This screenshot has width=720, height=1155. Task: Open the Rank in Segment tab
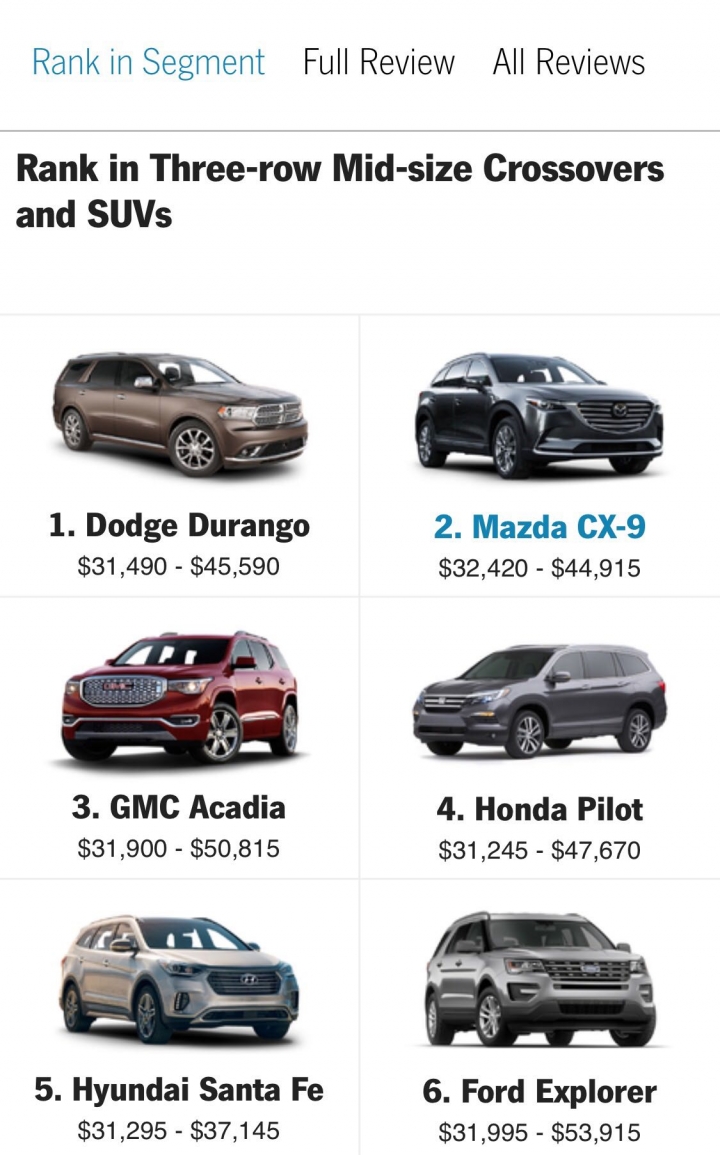[x=148, y=63]
